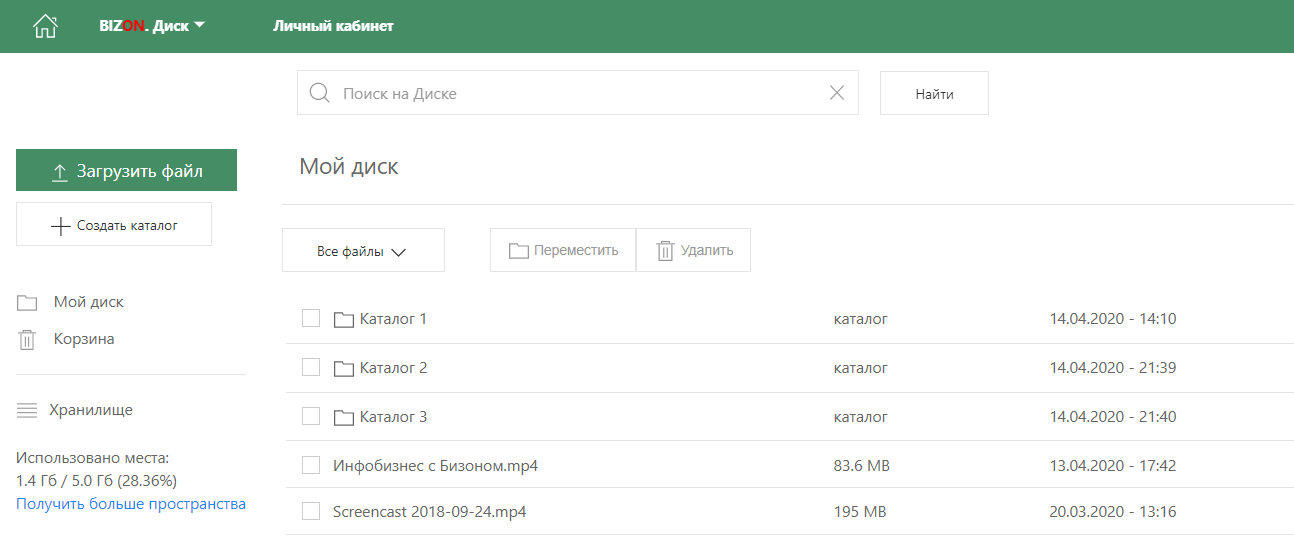Open Личный кабинет in top menu

click(333, 26)
